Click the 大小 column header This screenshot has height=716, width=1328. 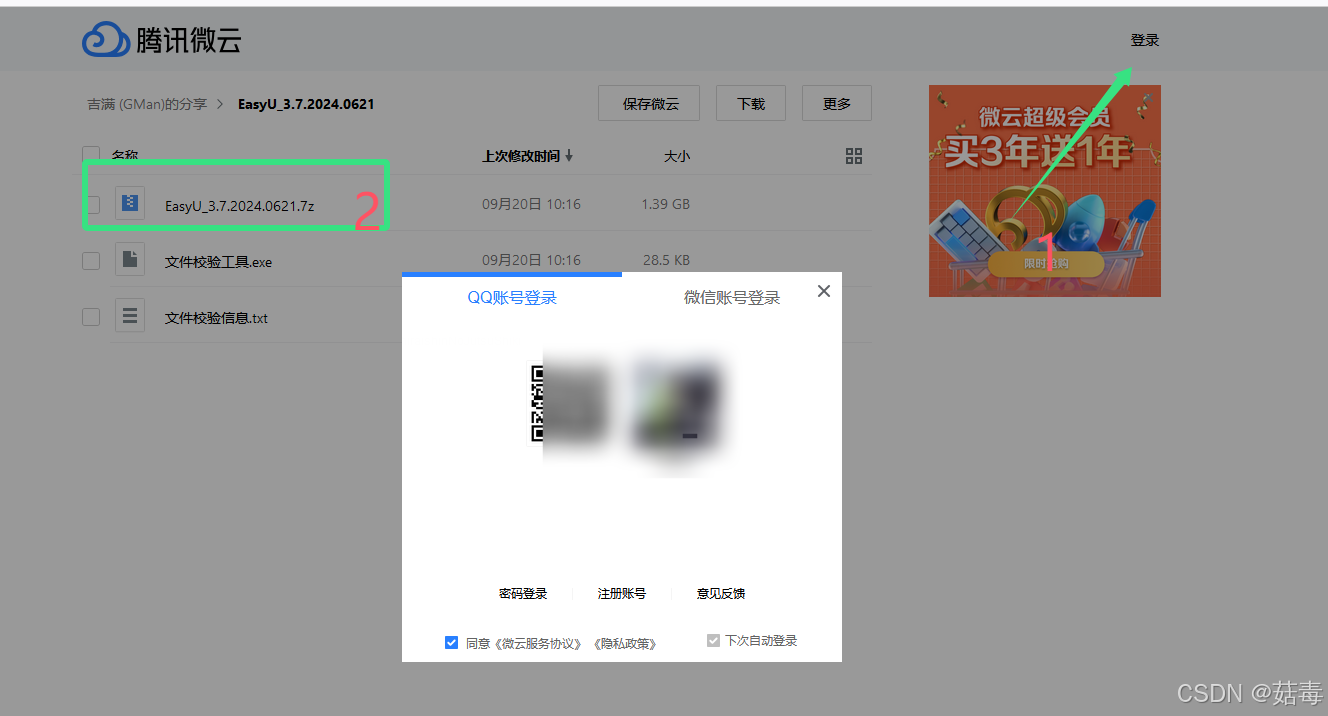(x=677, y=156)
